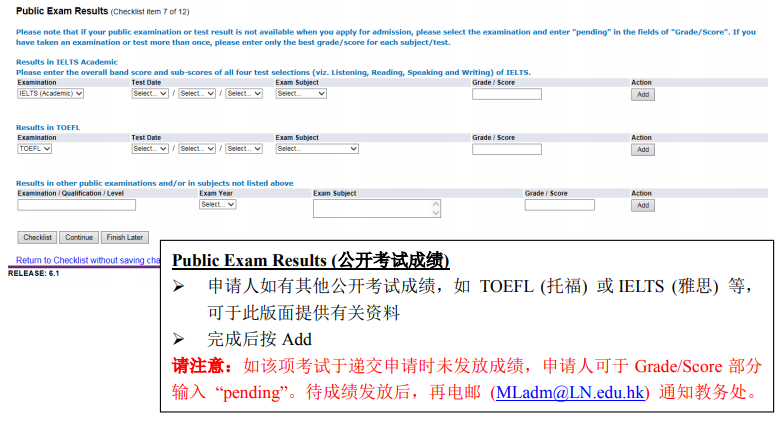The image size is (780, 423).
Task: Open the IELTS (Academic) examination dropdown
Action: [x=50, y=94]
